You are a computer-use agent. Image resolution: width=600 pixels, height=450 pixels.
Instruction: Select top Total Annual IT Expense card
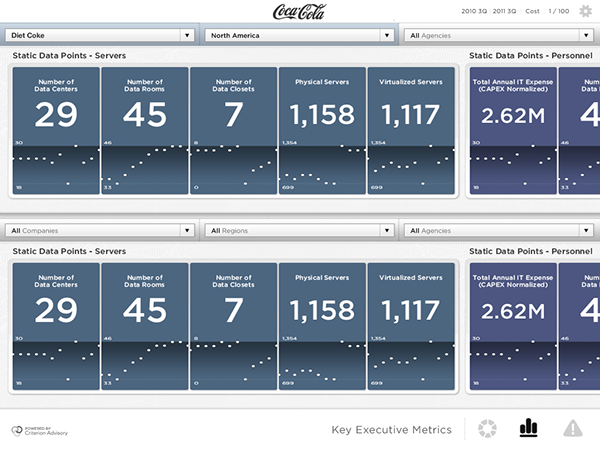tap(513, 131)
